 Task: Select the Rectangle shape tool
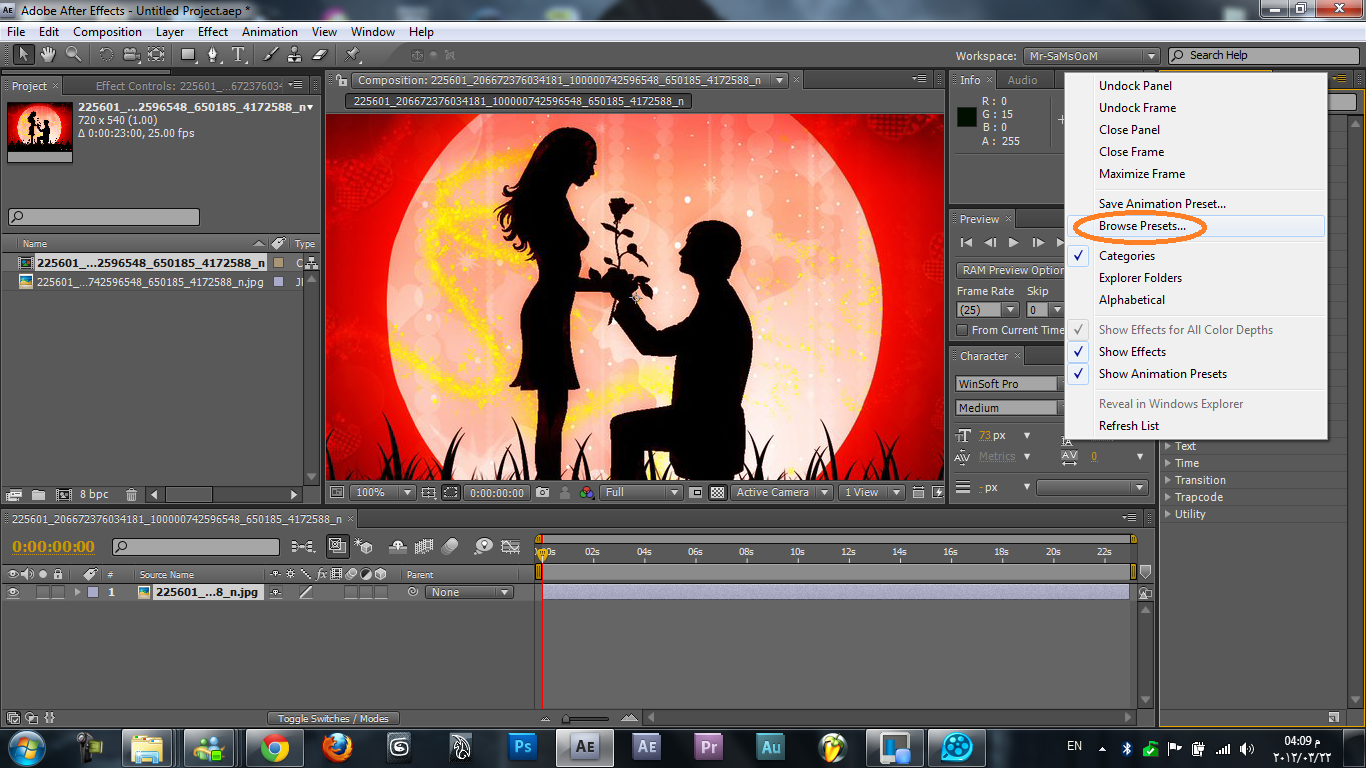[x=188, y=55]
